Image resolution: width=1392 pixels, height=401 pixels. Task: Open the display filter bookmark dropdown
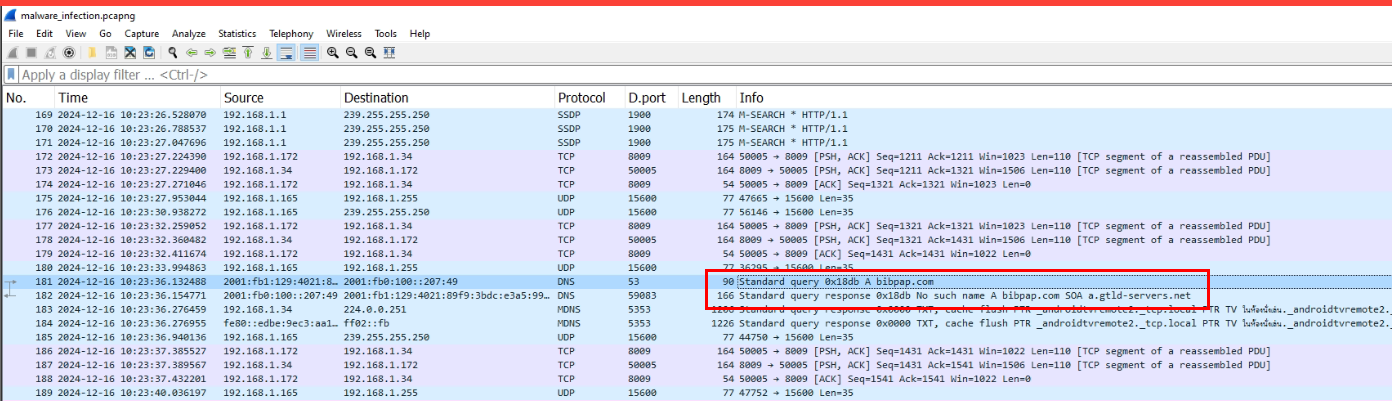[11, 75]
